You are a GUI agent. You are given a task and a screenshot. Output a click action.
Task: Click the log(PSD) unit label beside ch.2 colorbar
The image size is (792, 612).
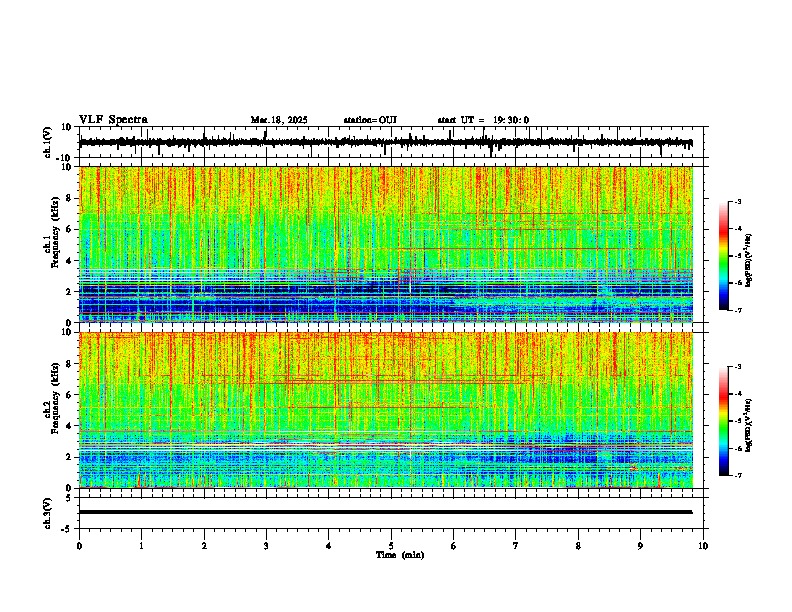(x=749, y=425)
